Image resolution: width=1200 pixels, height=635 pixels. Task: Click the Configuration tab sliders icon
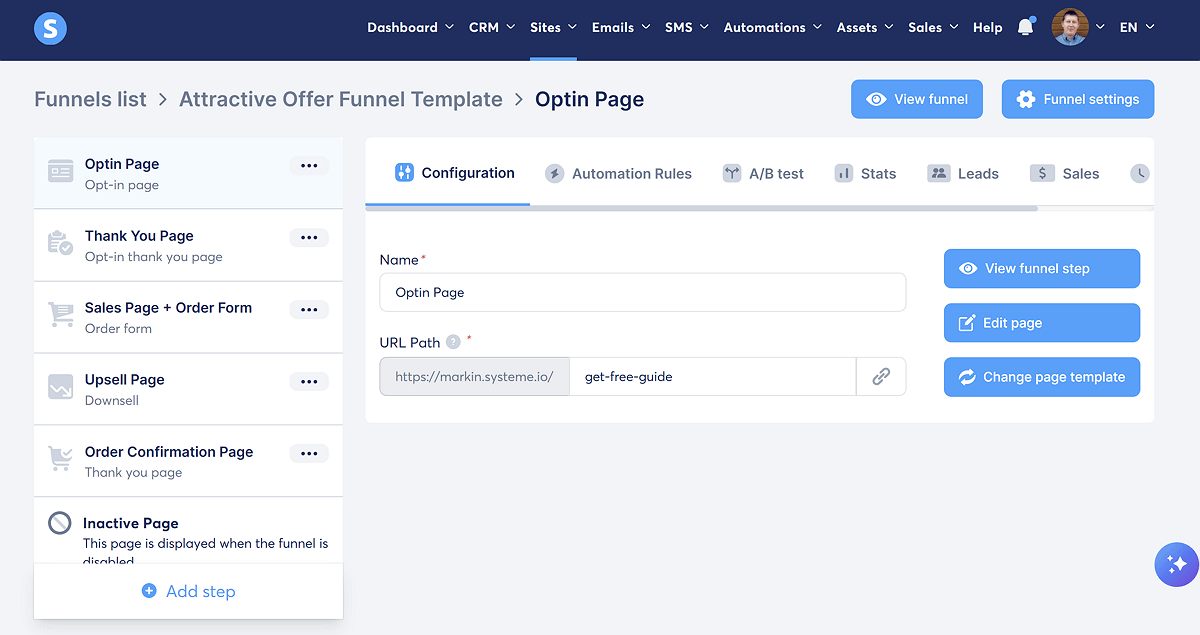point(404,172)
